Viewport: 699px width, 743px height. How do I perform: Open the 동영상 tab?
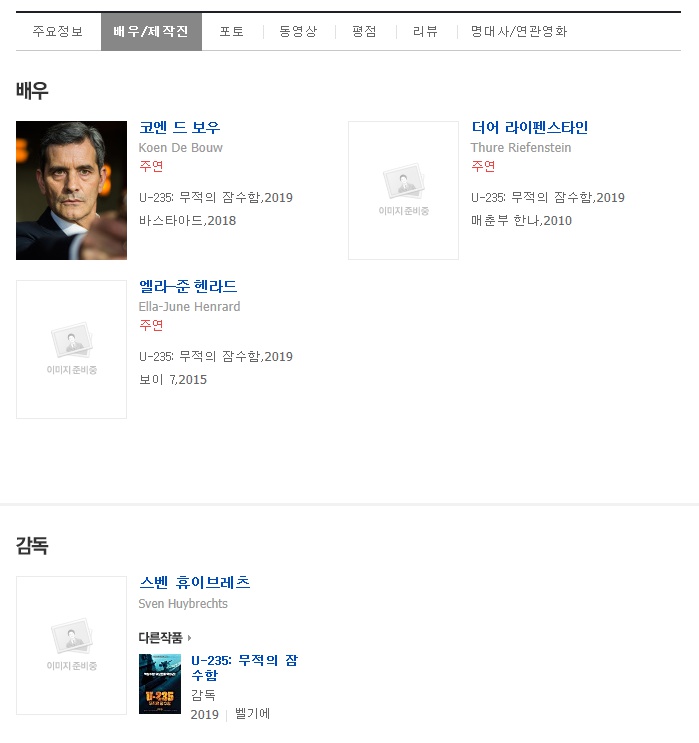coord(297,32)
